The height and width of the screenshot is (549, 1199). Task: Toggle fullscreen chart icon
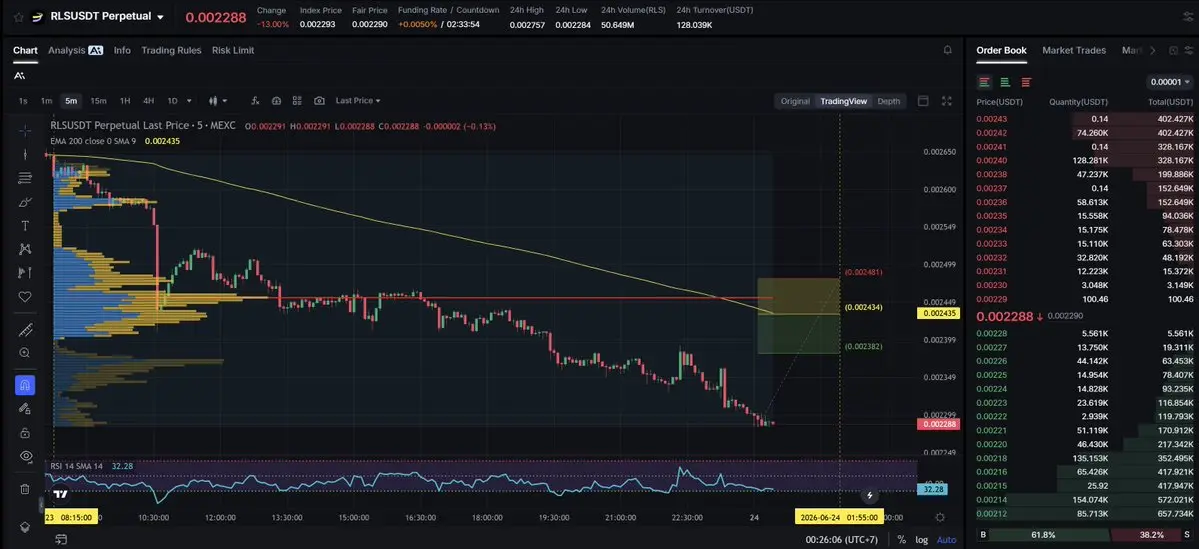947,101
